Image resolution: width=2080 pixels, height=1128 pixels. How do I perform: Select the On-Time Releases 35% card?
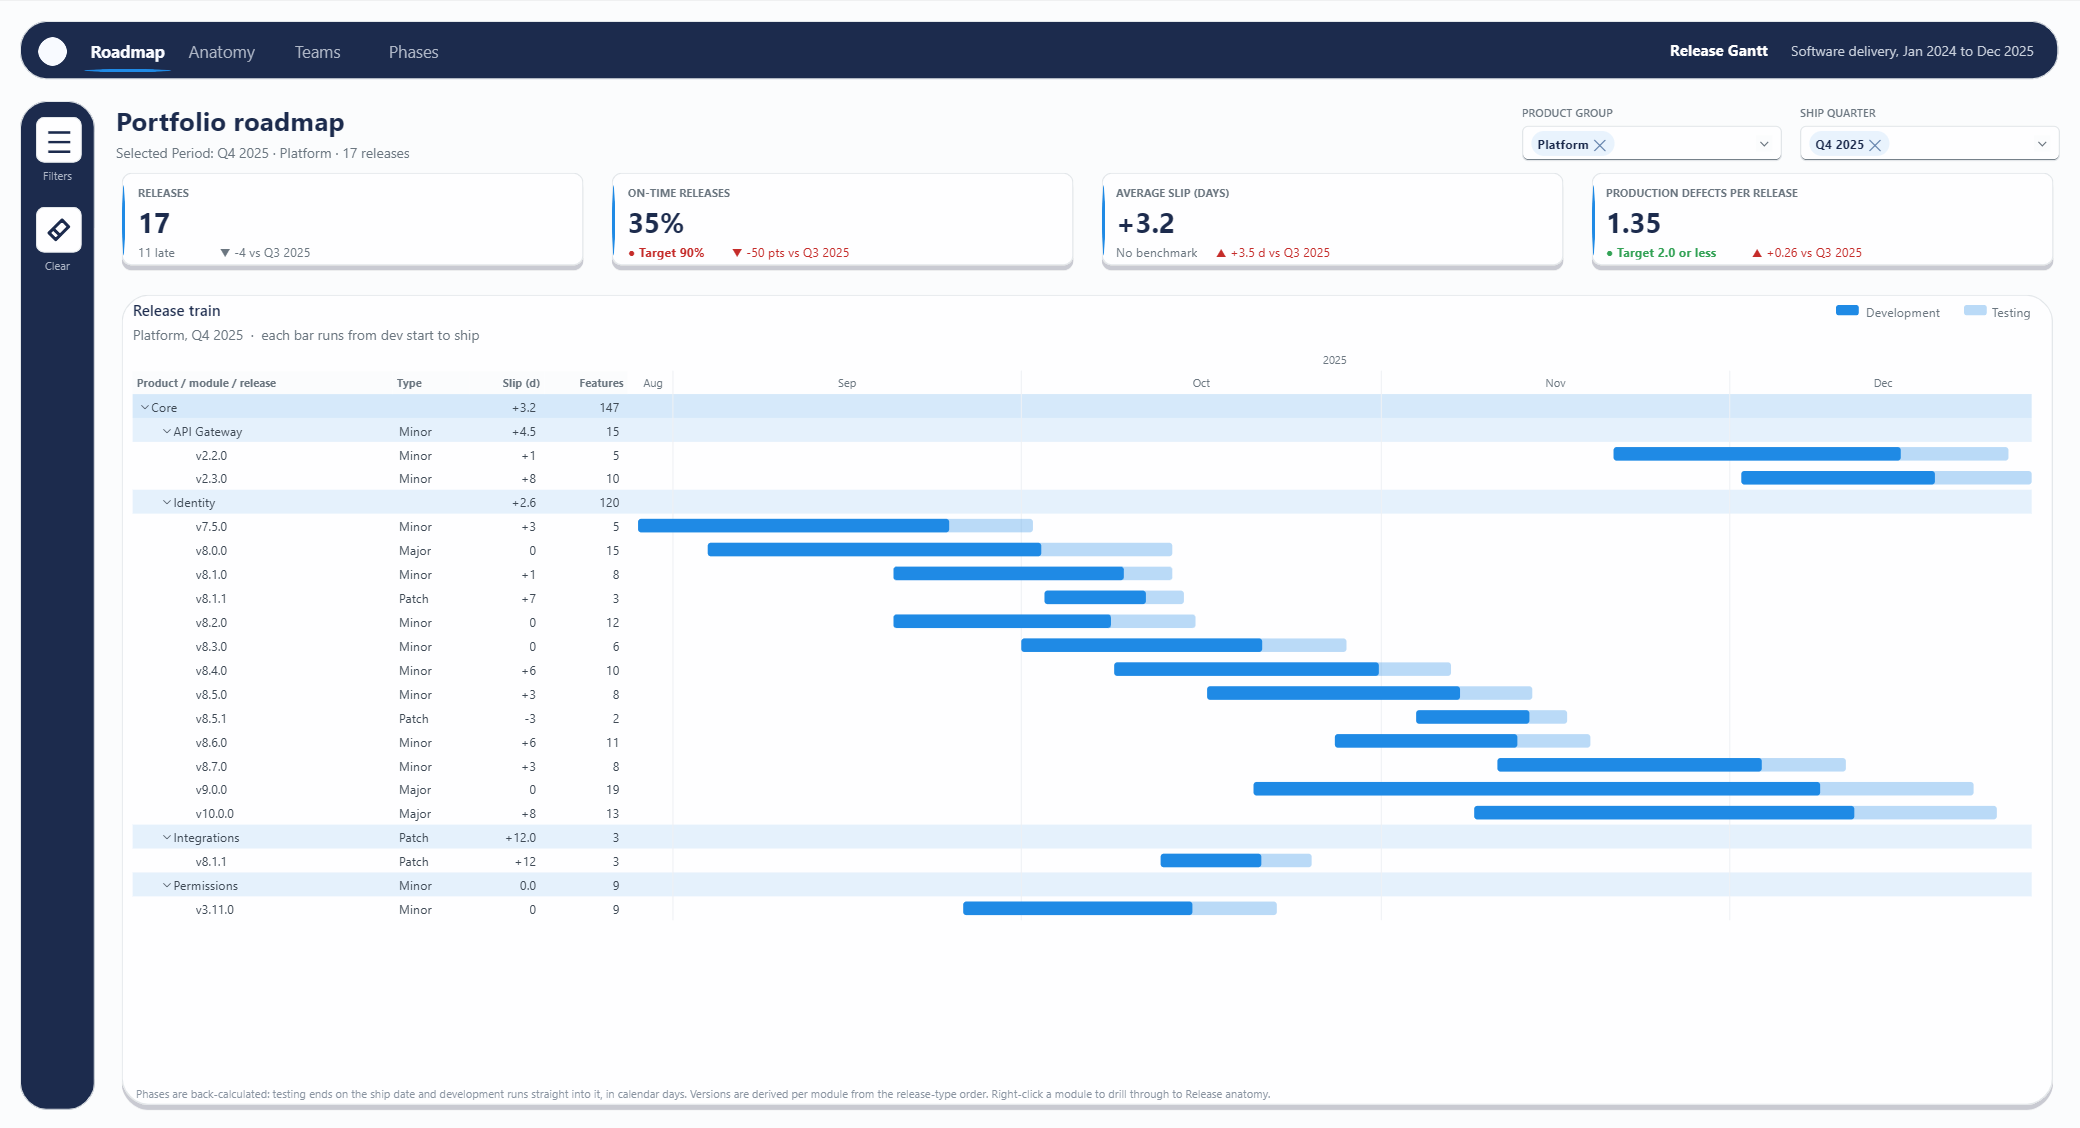click(842, 221)
